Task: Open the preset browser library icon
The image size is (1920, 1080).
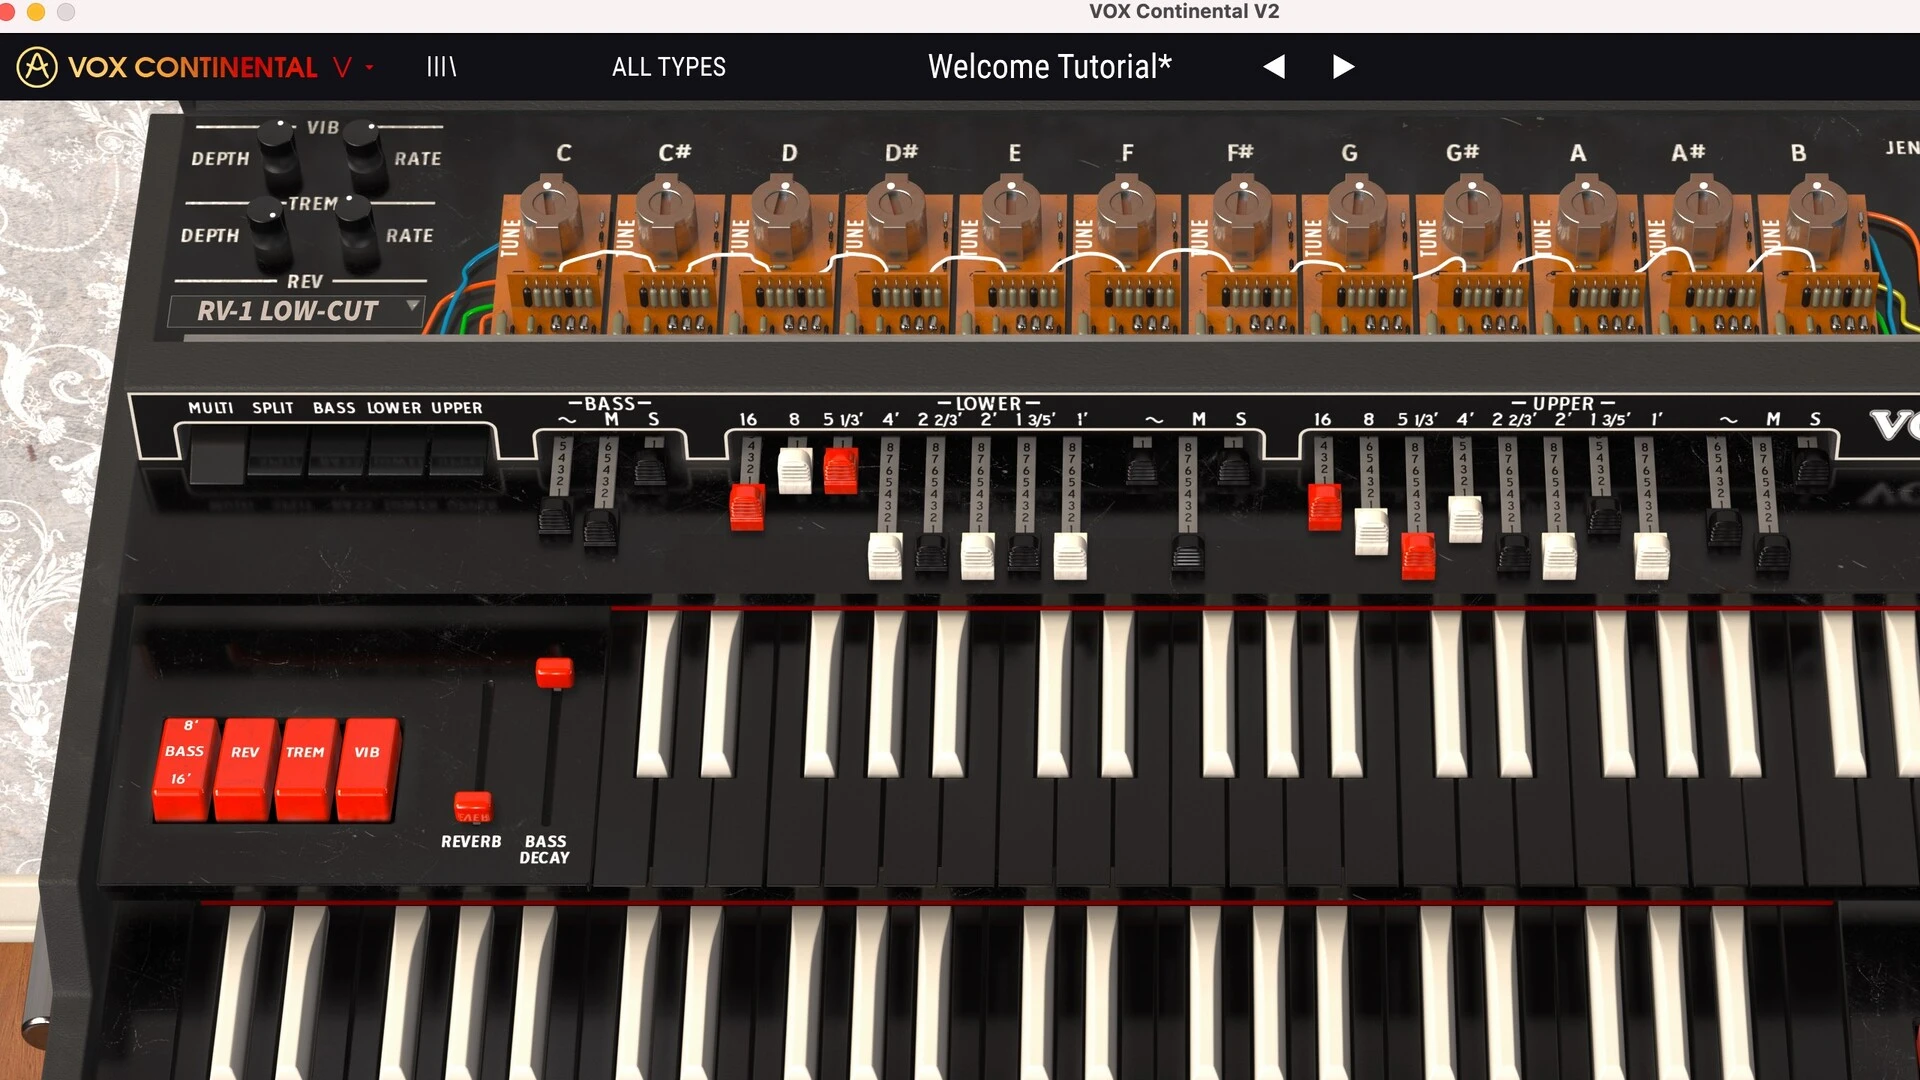Action: point(441,67)
